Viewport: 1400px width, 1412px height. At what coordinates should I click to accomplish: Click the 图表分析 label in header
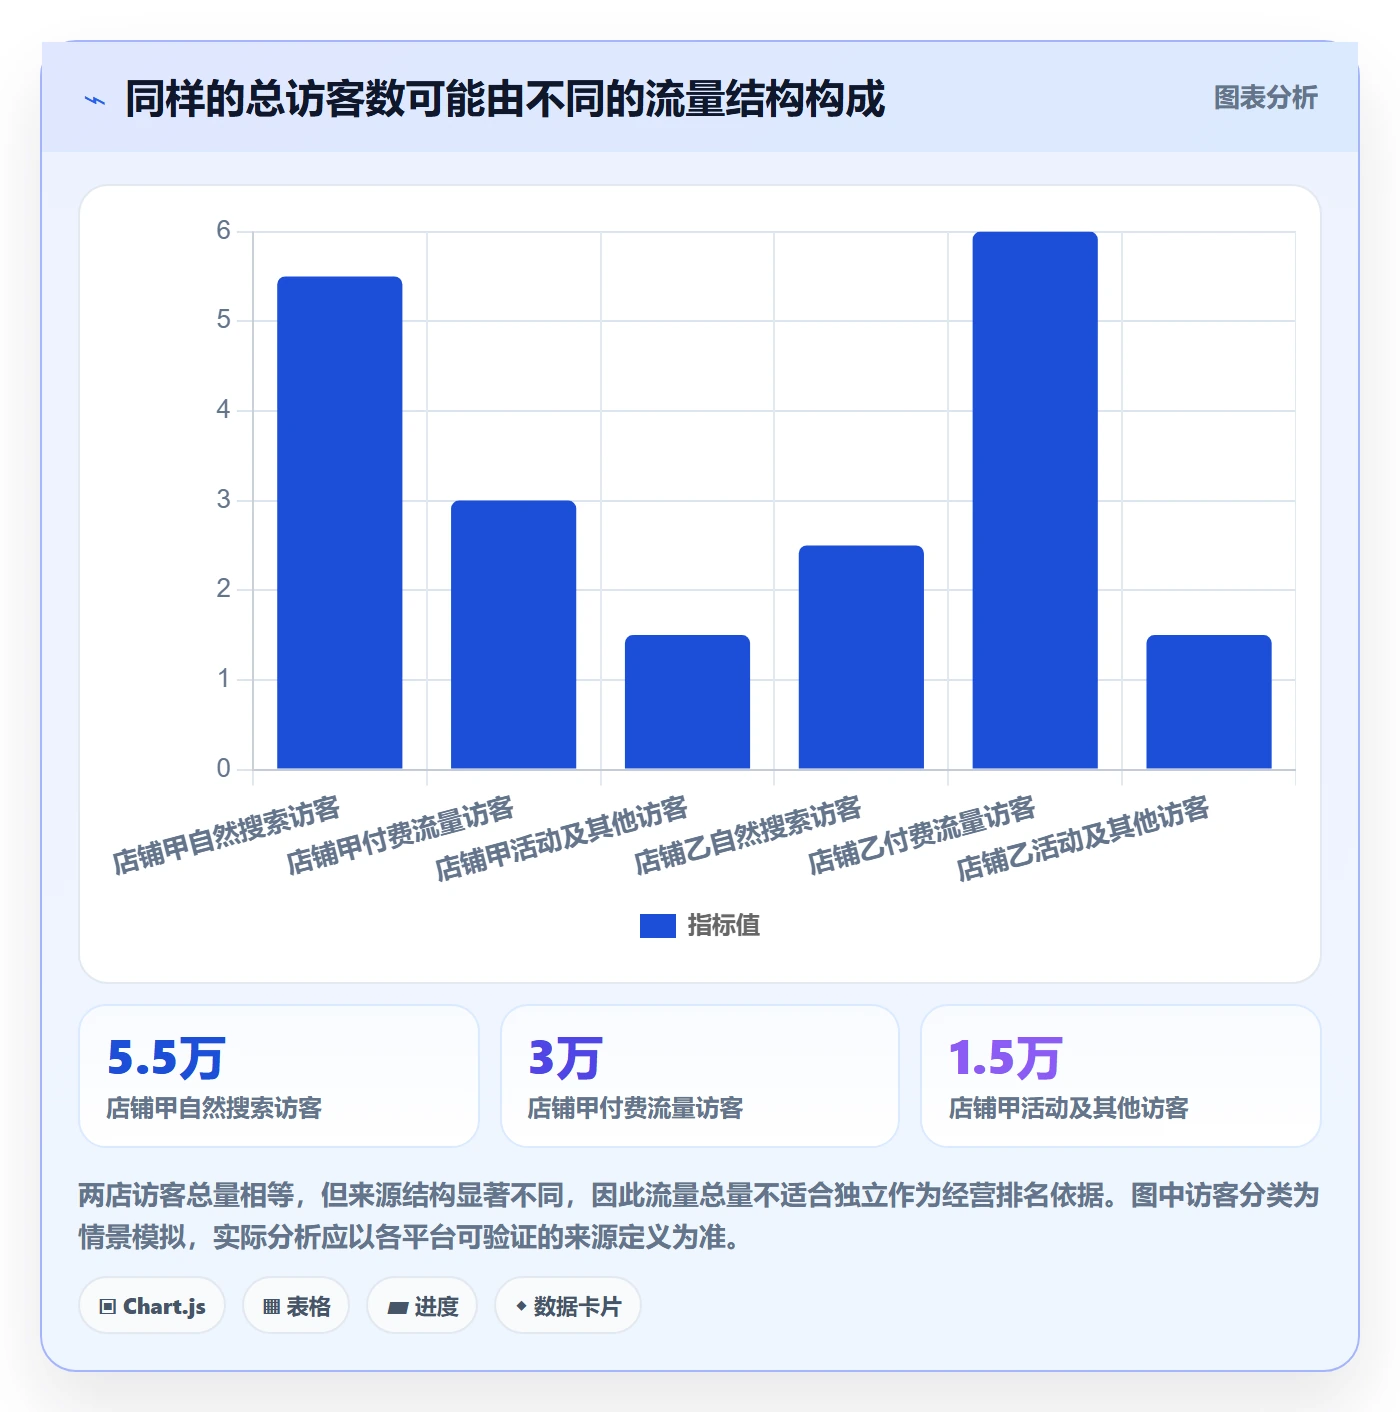click(x=1265, y=98)
